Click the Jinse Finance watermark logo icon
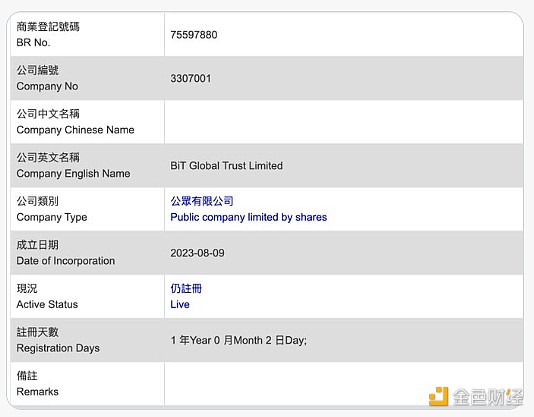Screen dimensions: 534x417 (438, 396)
